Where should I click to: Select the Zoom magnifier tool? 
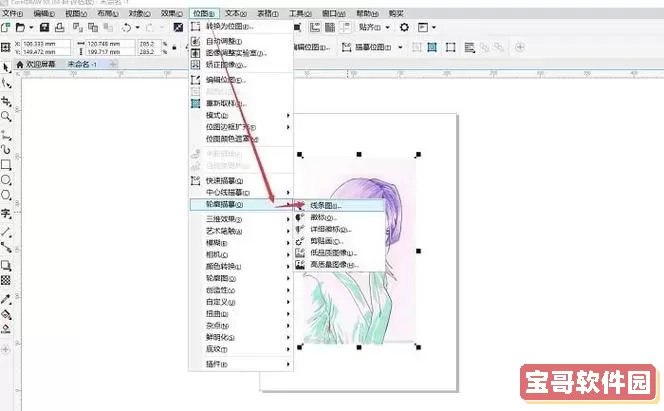(6, 116)
